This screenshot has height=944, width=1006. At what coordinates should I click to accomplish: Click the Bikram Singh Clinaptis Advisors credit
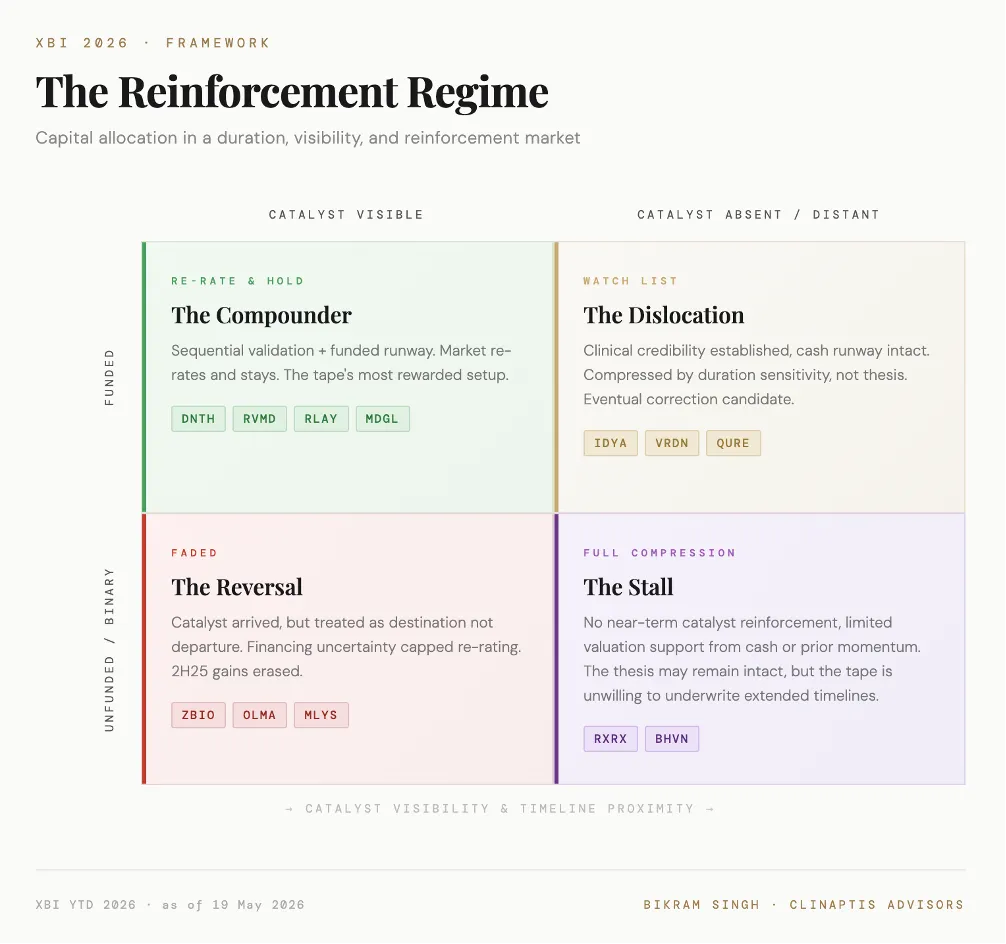click(804, 905)
